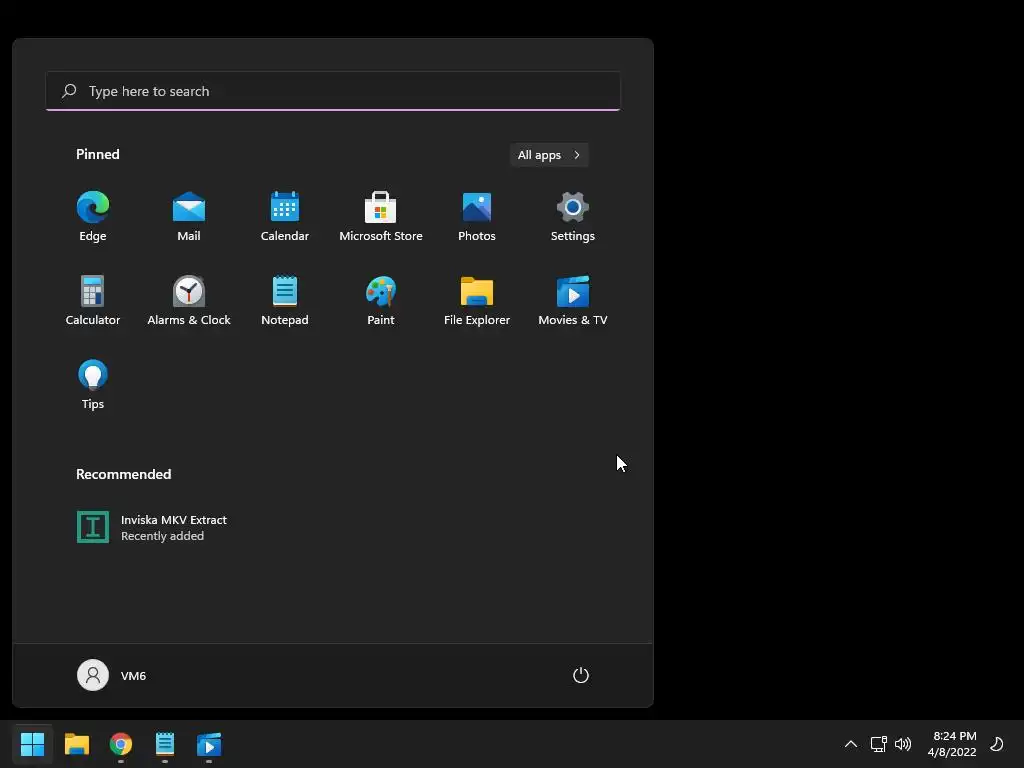Switch to Google Chrome on the taskbar

(x=121, y=744)
